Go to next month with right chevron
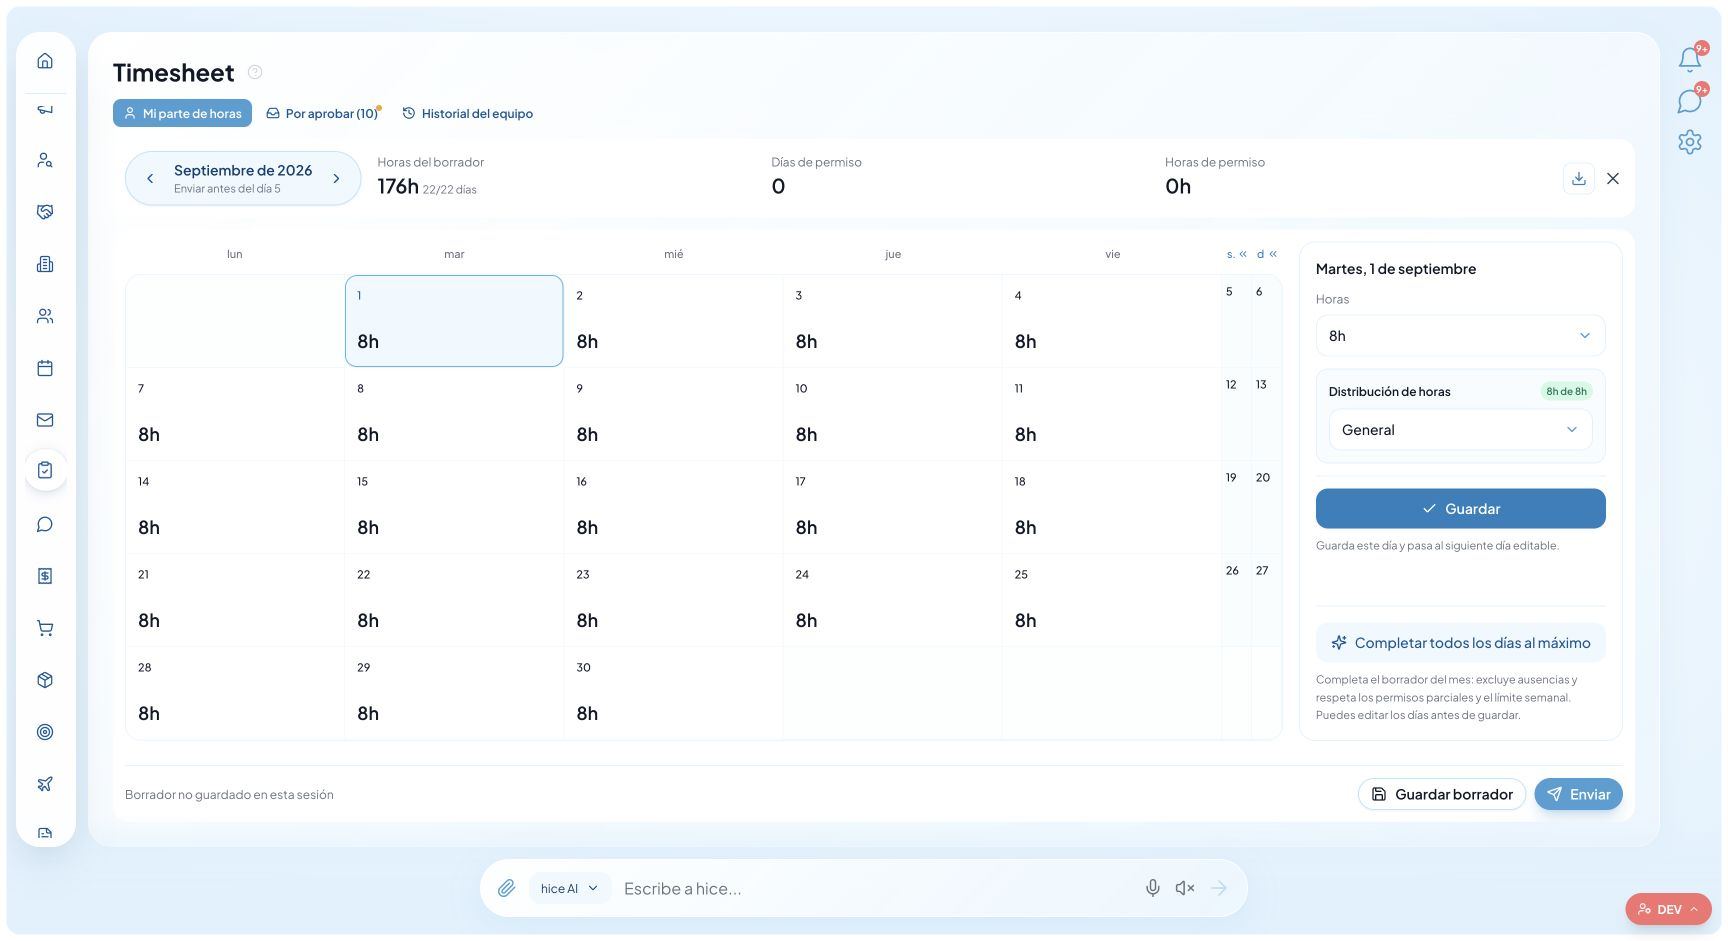This screenshot has height=941, width=1728. (336, 179)
